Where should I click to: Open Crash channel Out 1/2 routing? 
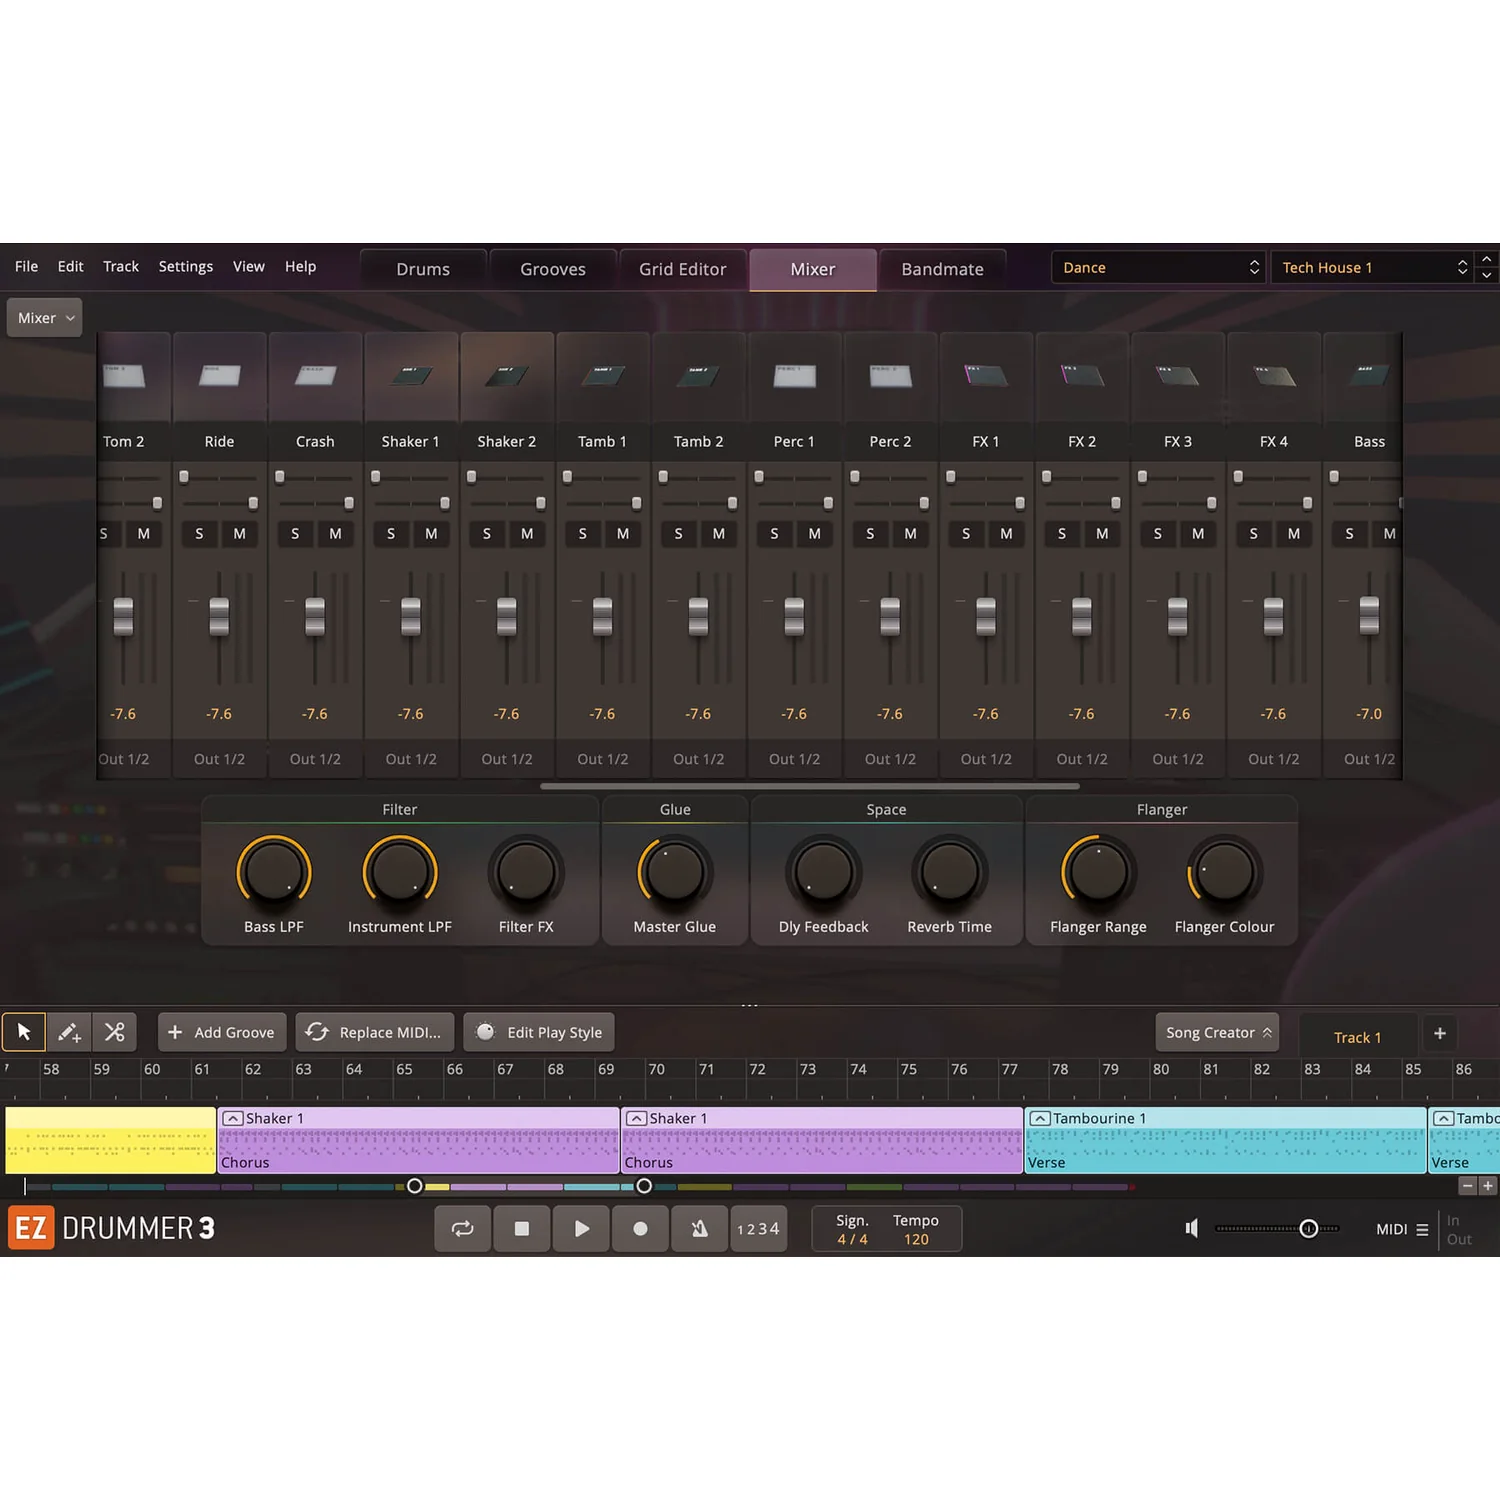315,759
